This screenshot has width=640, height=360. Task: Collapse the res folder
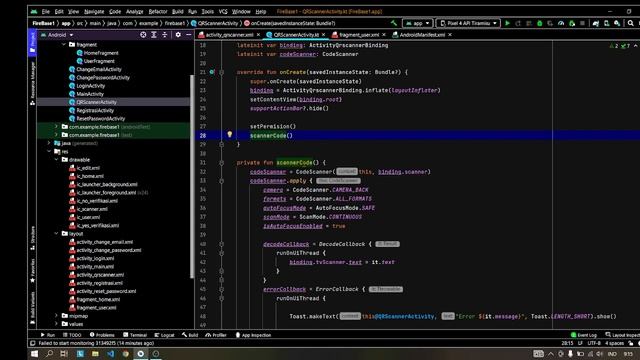(49, 151)
